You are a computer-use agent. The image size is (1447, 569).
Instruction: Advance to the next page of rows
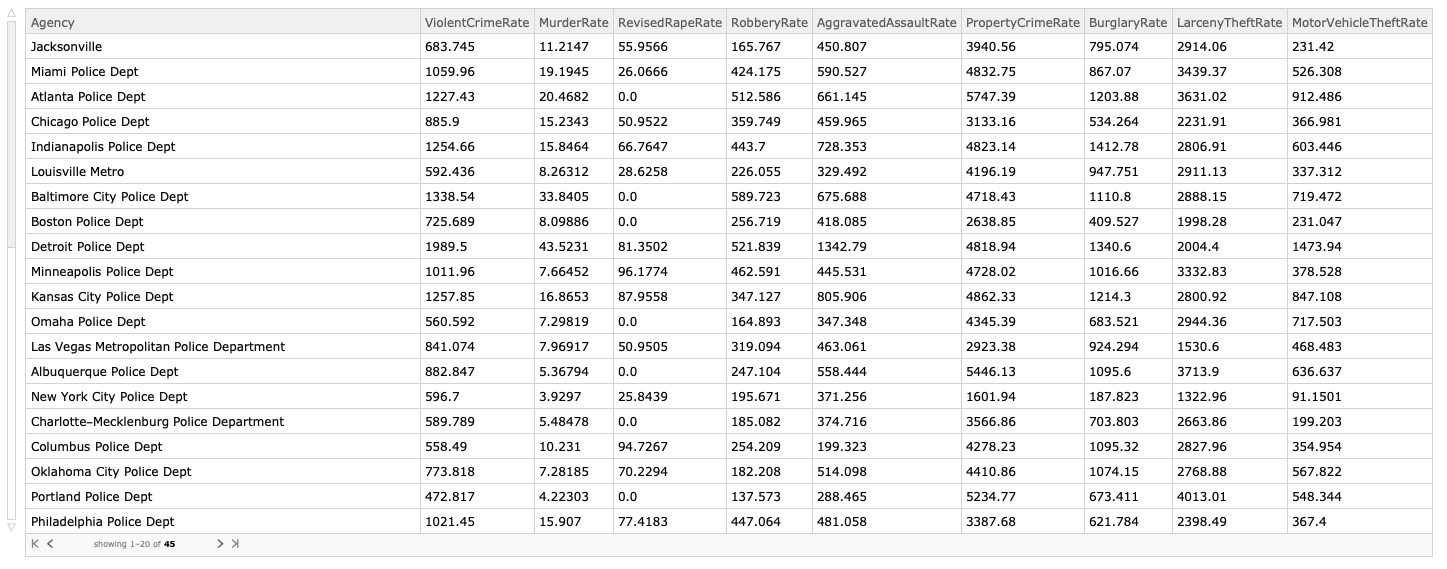[220, 544]
